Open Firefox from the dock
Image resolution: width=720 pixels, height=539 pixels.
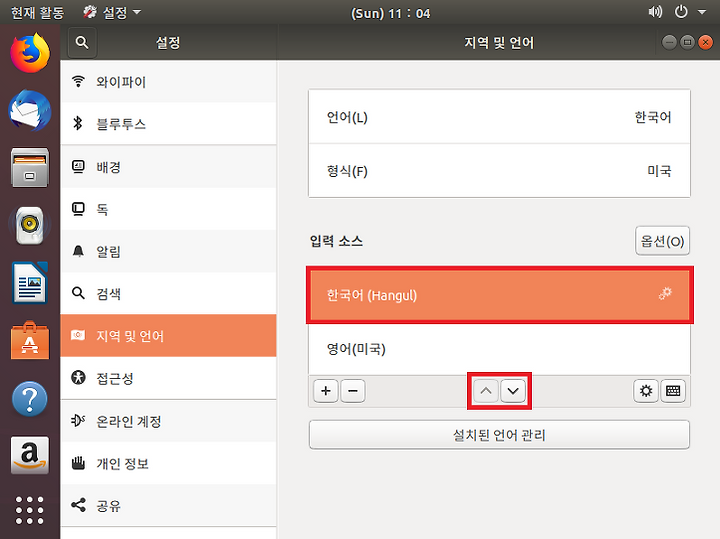click(x=30, y=52)
